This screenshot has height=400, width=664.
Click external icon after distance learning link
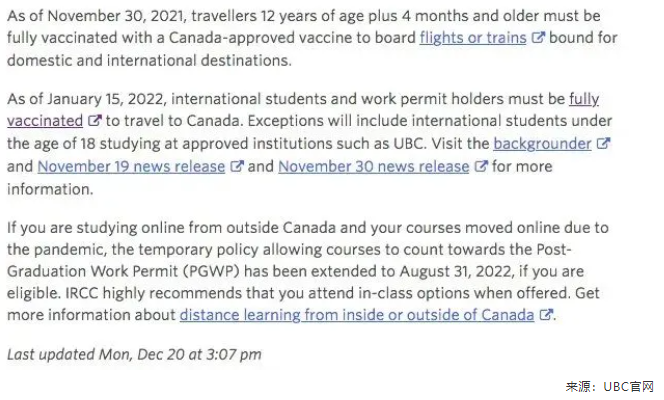click(545, 315)
